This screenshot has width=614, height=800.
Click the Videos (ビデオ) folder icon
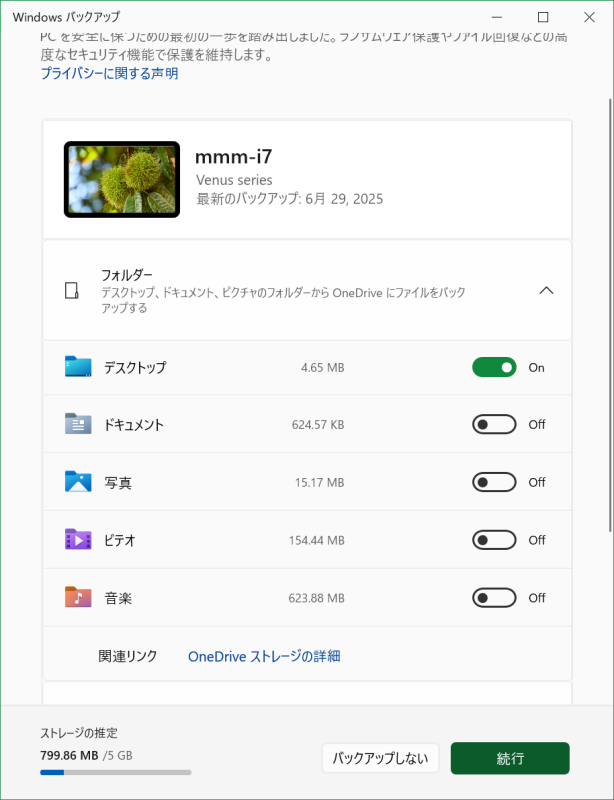tap(78, 539)
